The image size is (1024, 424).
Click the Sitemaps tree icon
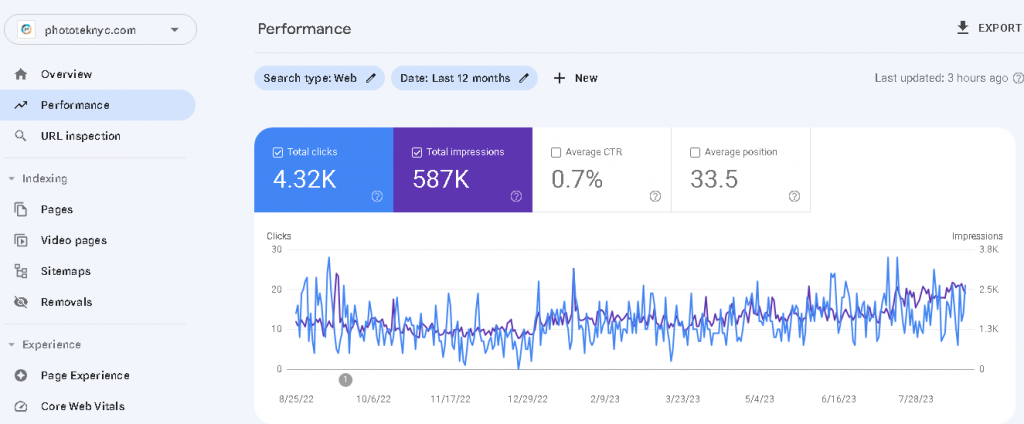click(x=21, y=271)
